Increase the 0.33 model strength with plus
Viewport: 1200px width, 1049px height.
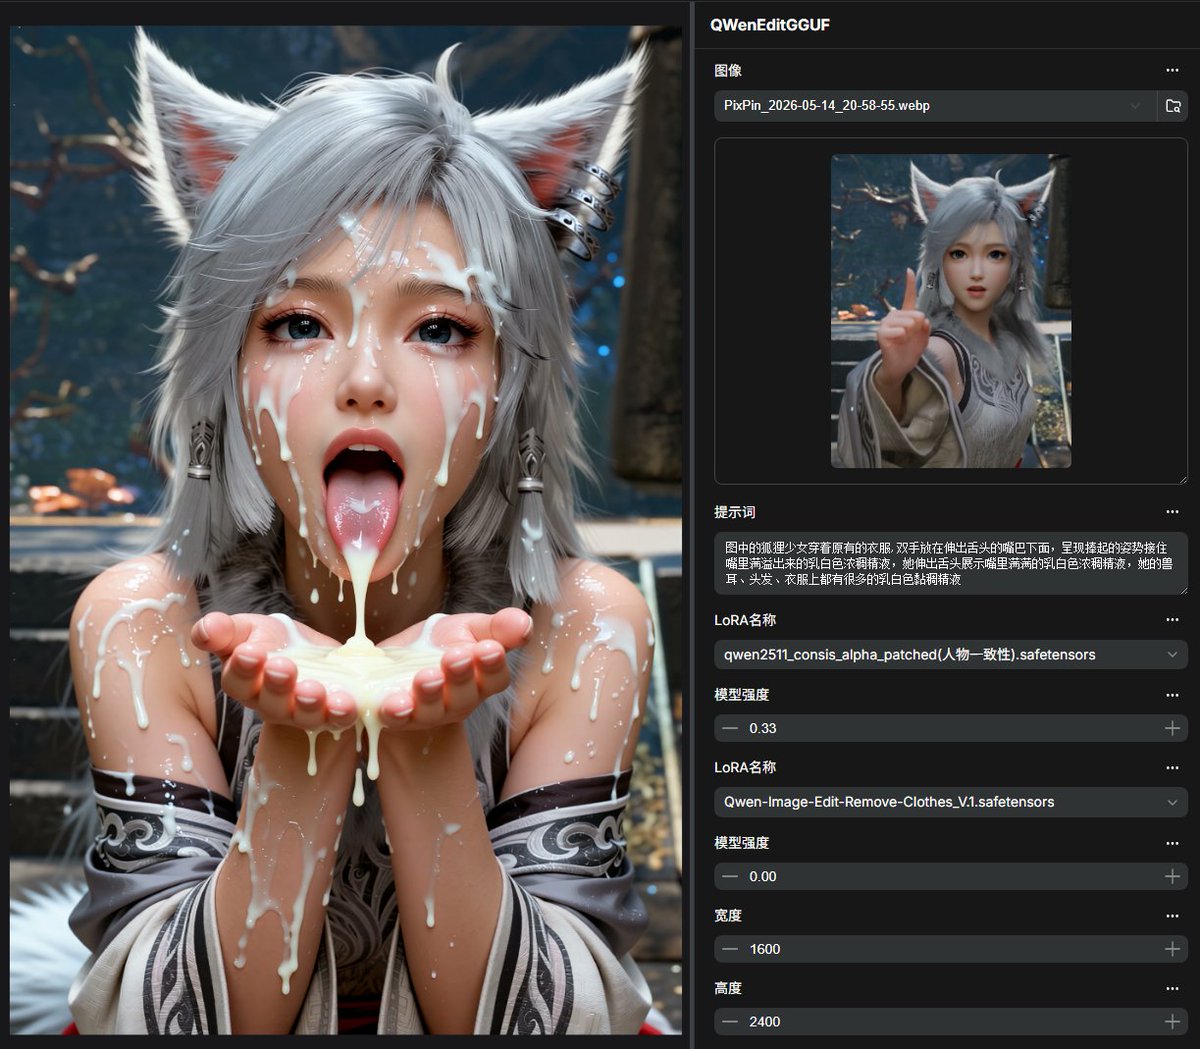pyautogui.click(x=1172, y=728)
